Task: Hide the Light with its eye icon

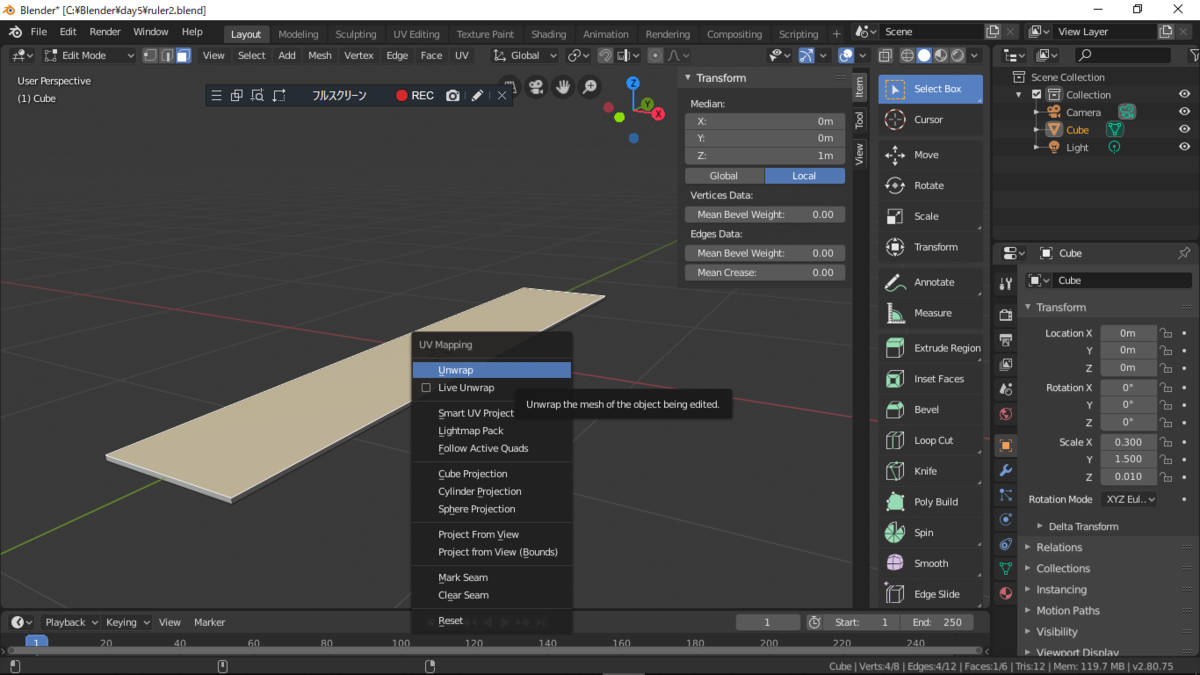Action: [1184, 148]
